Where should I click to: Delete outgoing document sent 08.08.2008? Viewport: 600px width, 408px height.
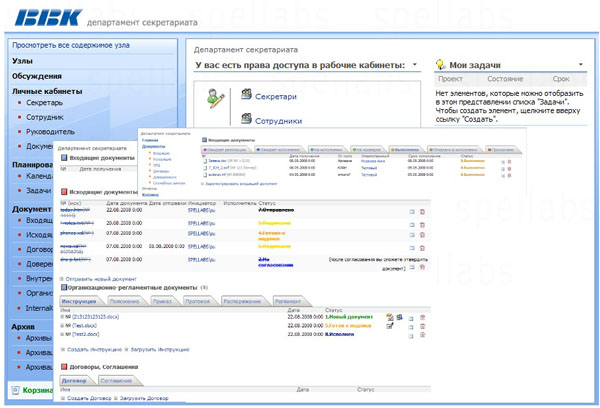tap(422, 248)
